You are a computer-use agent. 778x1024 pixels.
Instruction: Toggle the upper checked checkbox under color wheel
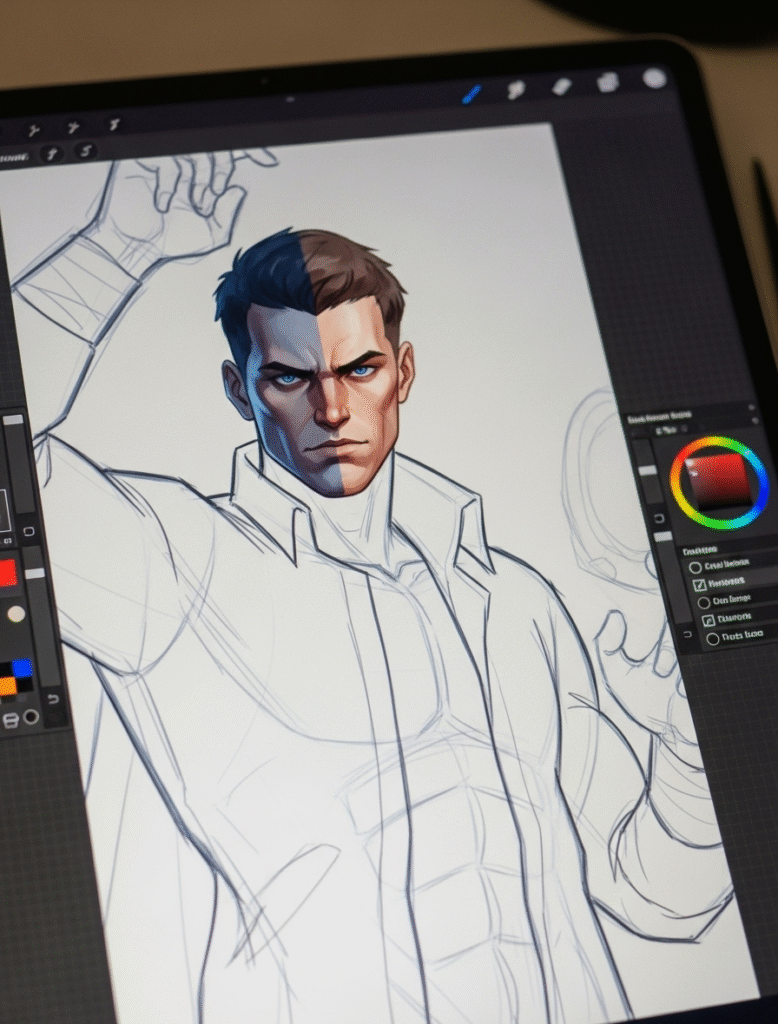(700, 584)
